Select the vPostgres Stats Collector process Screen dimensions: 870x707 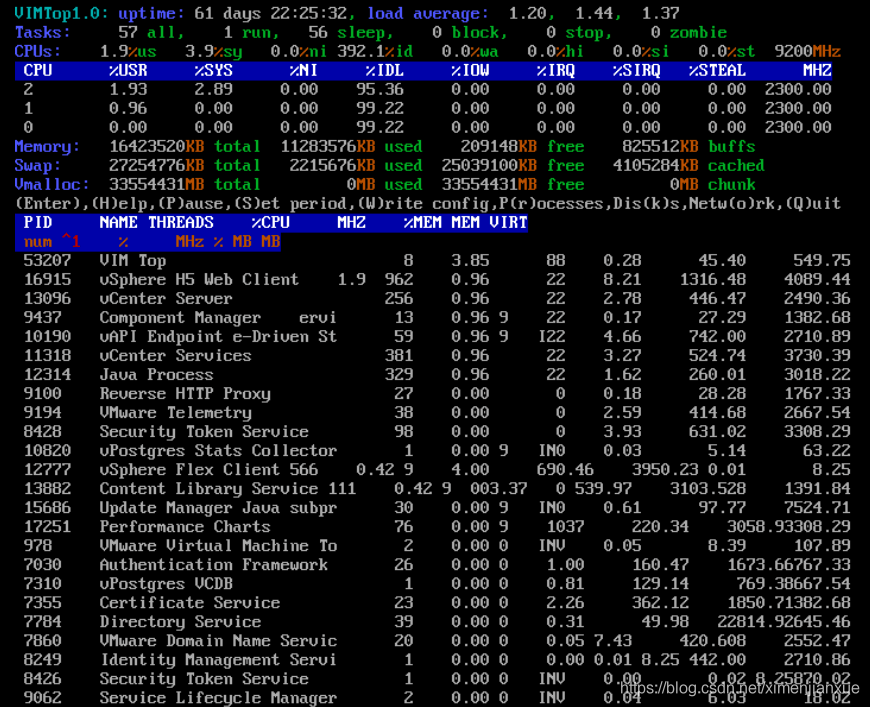pos(218,451)
